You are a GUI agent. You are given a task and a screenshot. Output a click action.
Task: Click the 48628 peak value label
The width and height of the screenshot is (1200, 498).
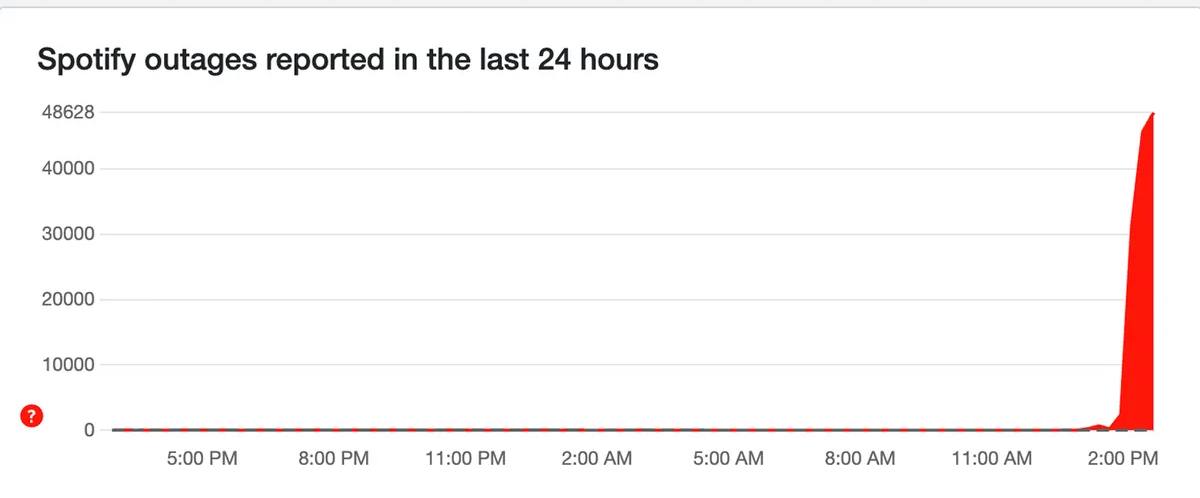(x=66, y=113)
